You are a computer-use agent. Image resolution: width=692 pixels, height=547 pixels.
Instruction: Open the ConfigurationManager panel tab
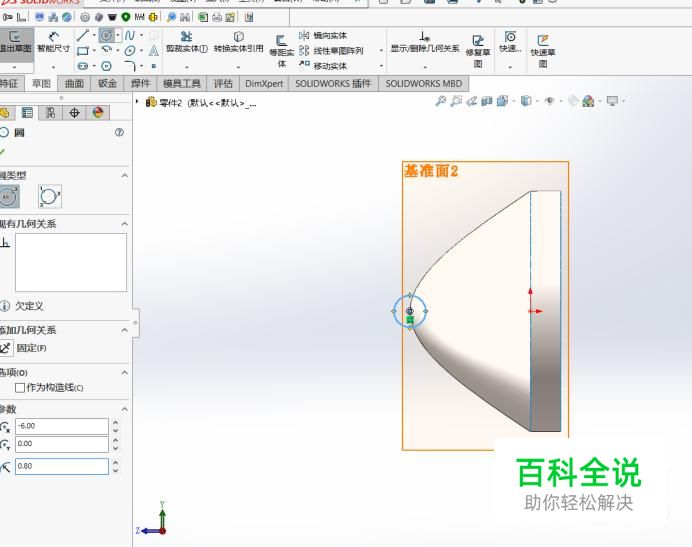coord(50,113)
